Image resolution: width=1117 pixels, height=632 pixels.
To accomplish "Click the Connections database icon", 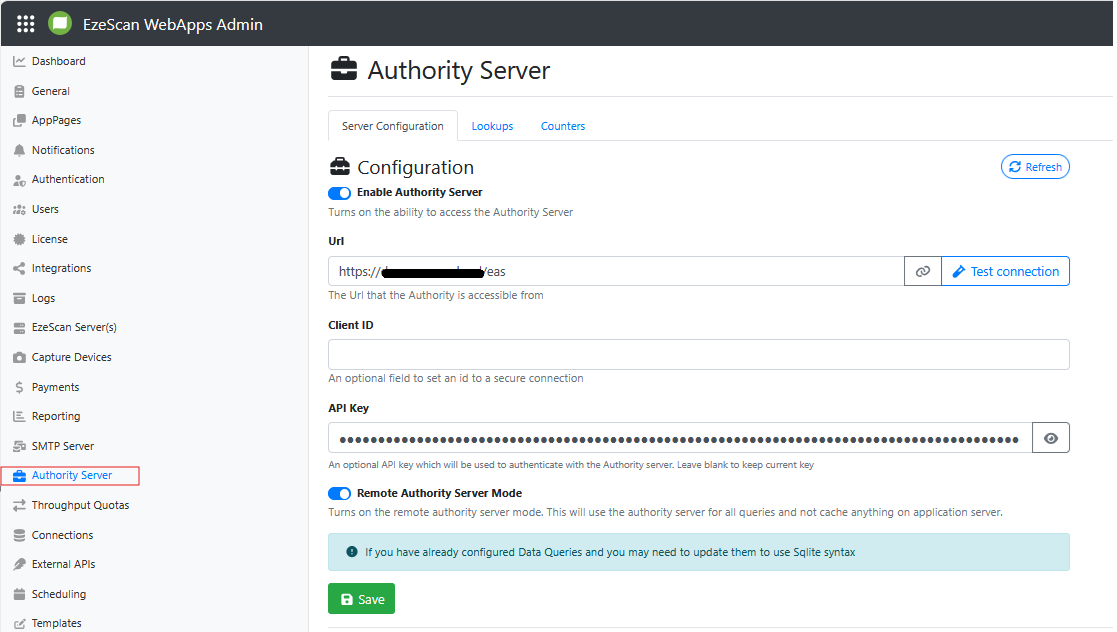I will [x=19, y=535].
